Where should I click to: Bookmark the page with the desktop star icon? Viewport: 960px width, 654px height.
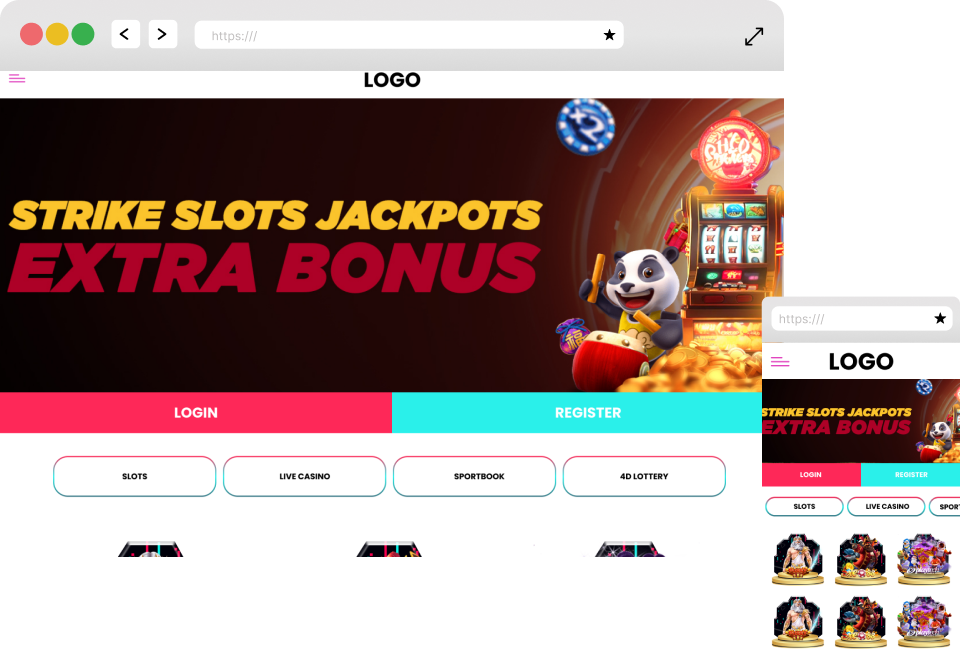pyautogui.click(x=609, y=35)
